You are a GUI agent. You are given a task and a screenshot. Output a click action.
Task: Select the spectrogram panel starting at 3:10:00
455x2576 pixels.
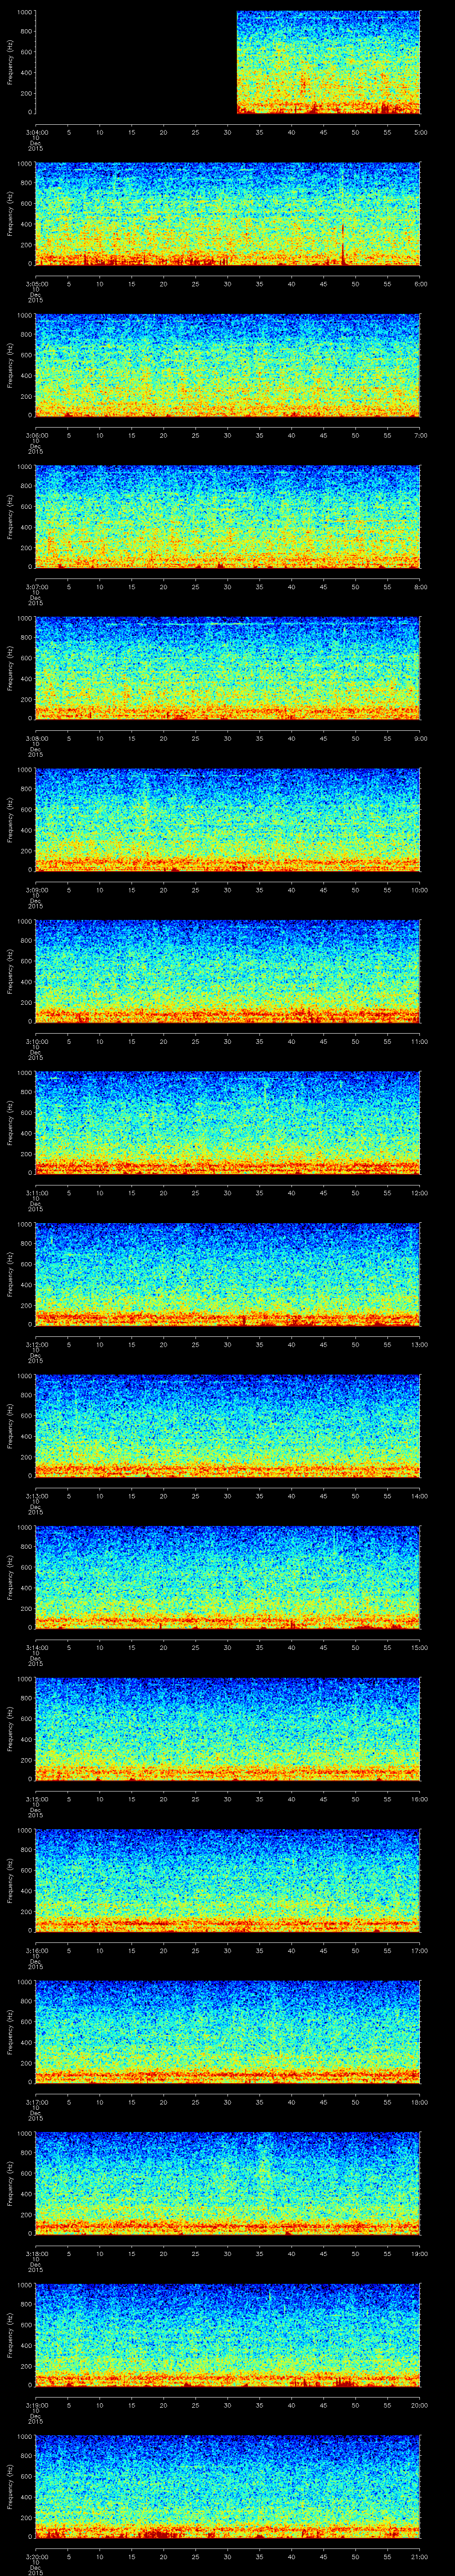pyautogui.click(x=228, y=971)
